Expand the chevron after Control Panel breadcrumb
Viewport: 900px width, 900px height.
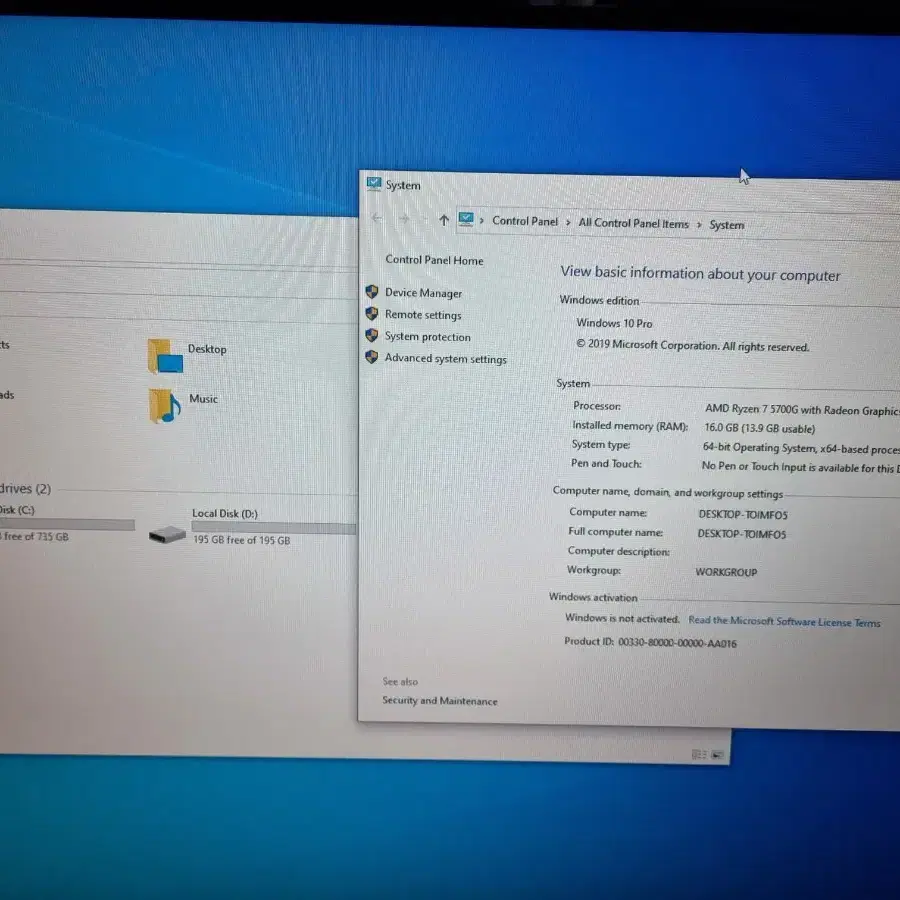tap(568, 223)
